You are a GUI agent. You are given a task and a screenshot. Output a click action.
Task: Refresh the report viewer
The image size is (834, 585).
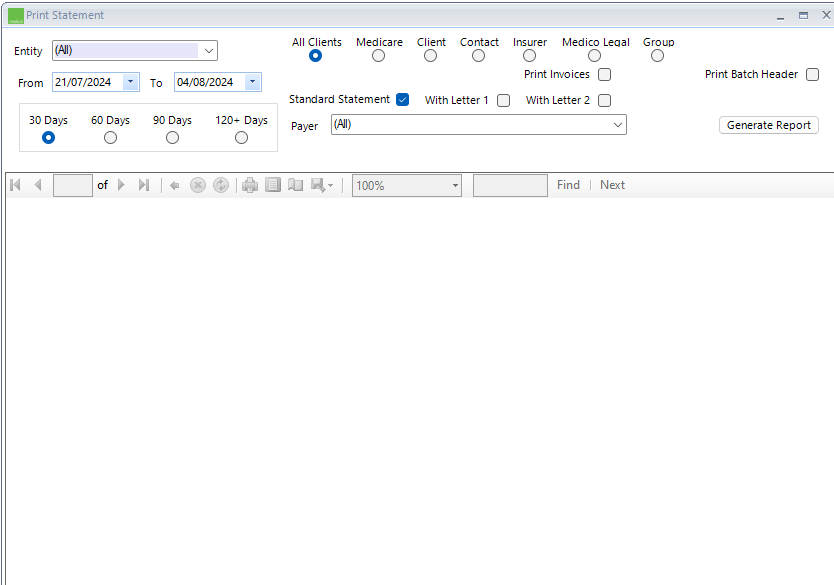pos(221,185)
